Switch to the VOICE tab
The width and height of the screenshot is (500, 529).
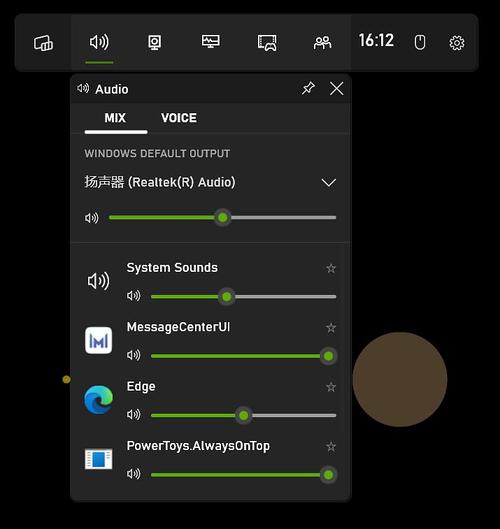pos(179,118)
